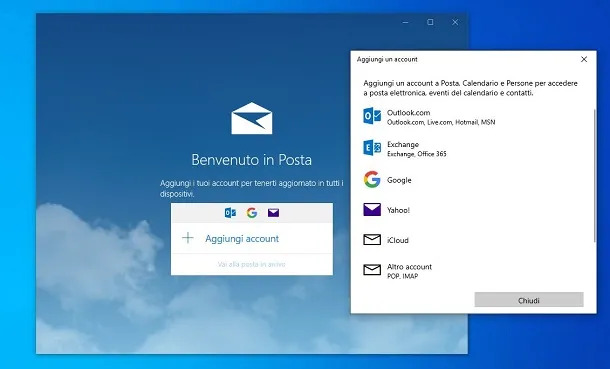Minimize the Posta window
The width and height of the screenshot is (610, 369).
click(406, 22)
